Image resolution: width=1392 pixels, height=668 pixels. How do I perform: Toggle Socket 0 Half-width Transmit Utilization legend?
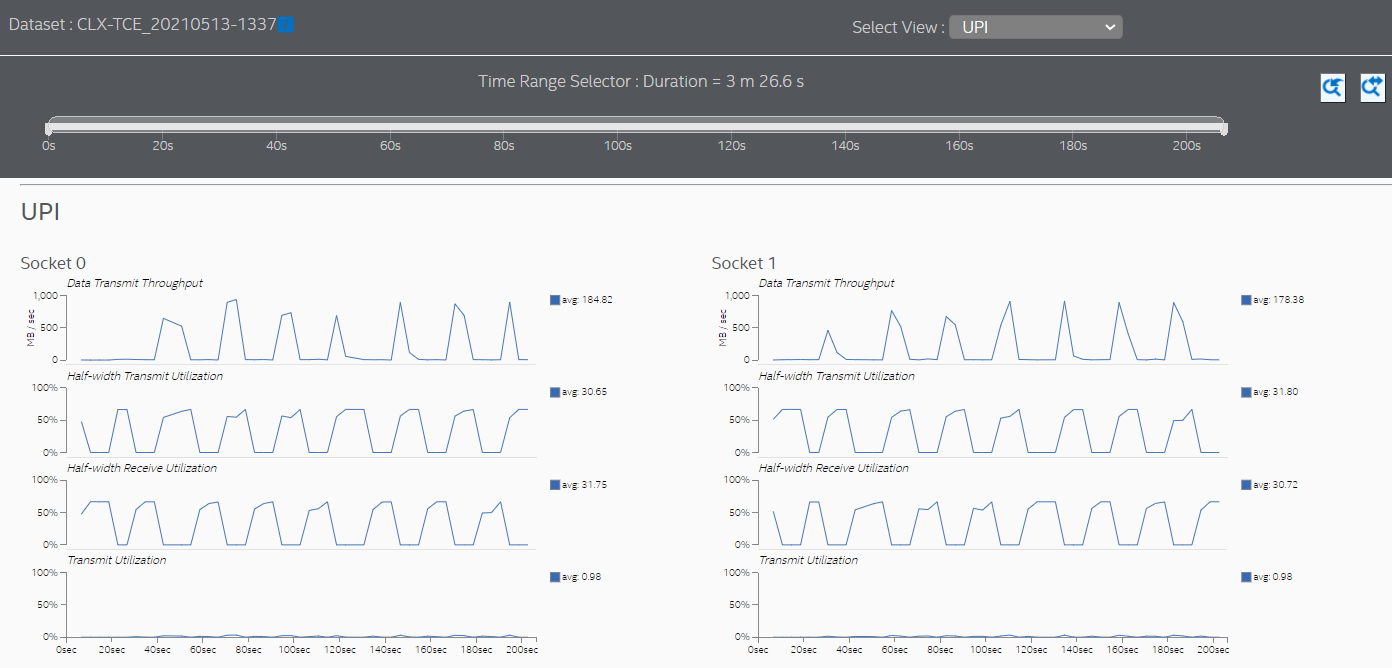pyautogui.click(x=555, y=392)
